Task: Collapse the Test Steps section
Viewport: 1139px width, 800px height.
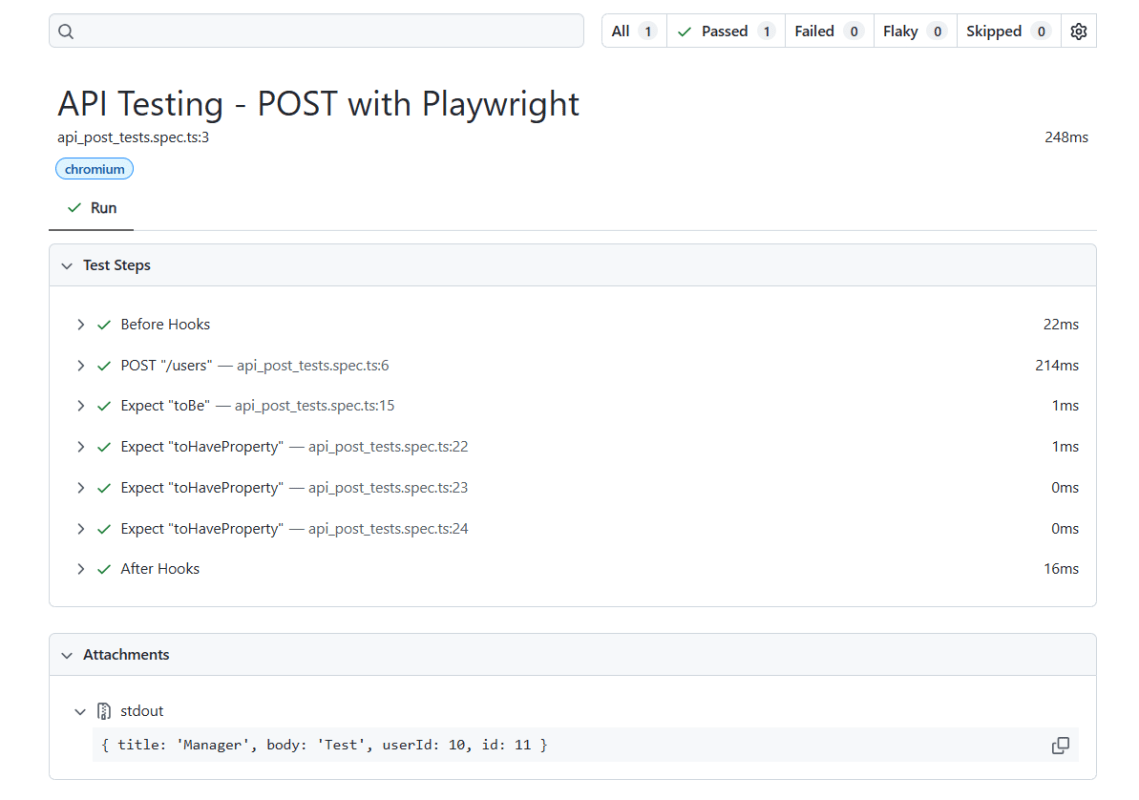Action: click(67, 266)
